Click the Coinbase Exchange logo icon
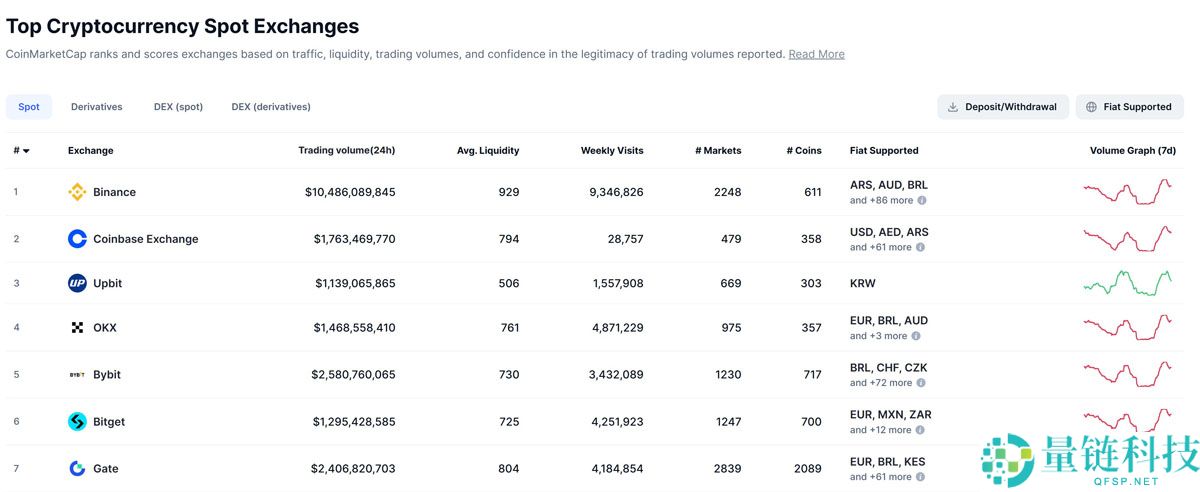Image resolution: width=1200 pixels, height=492 pixels. (x=77, y=239)
